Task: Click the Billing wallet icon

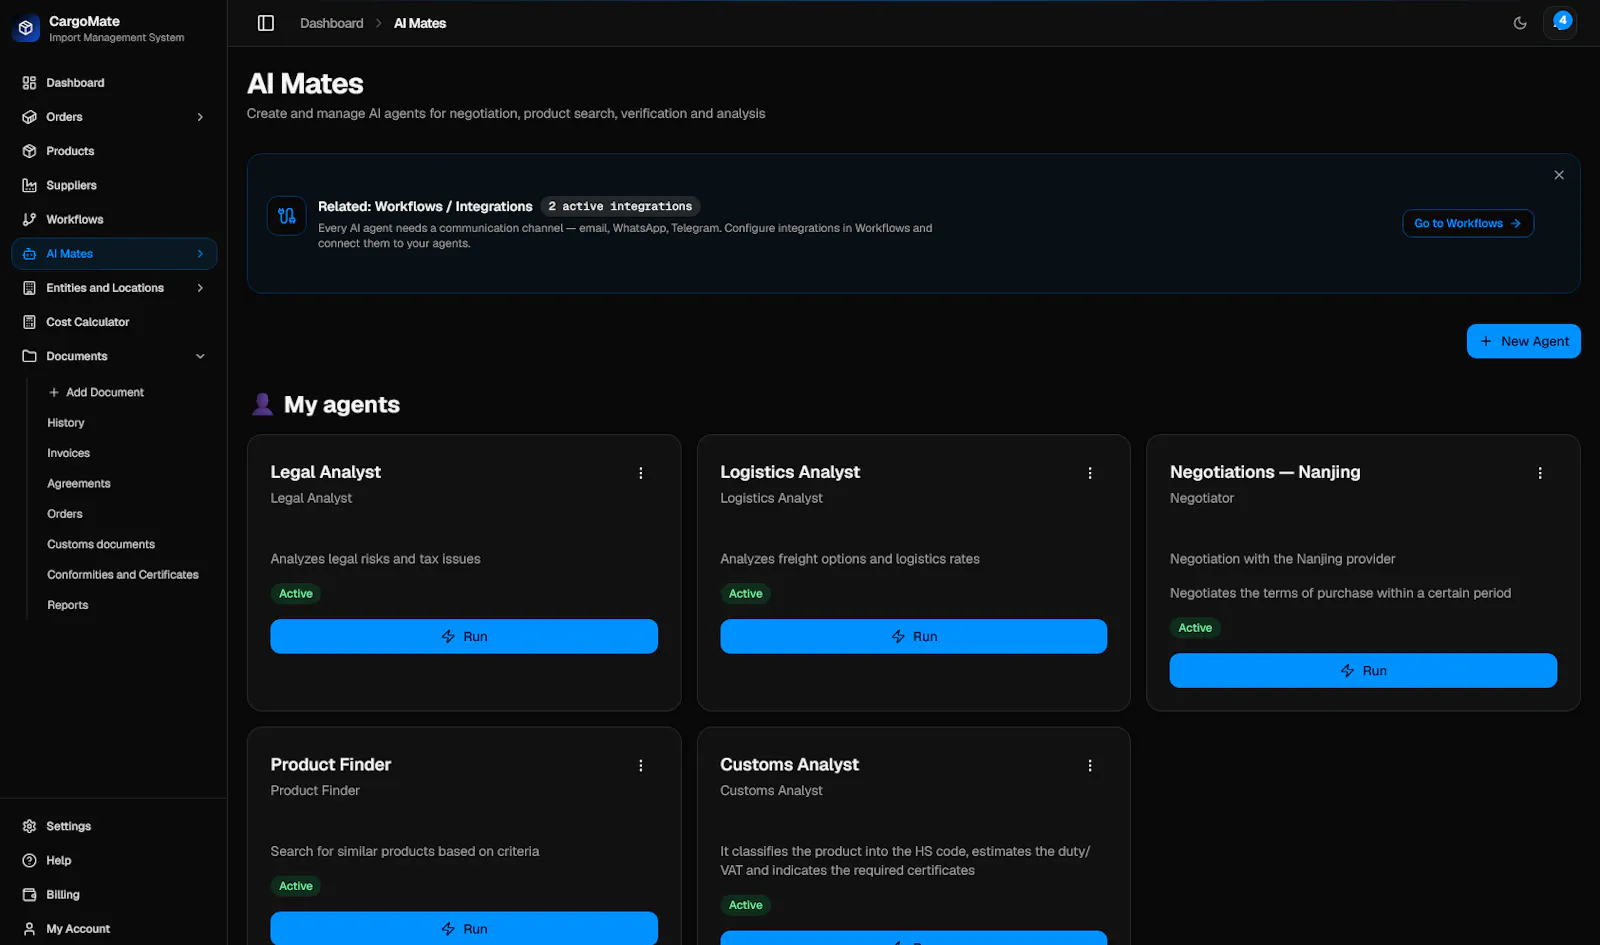Action: pos(29,895)
